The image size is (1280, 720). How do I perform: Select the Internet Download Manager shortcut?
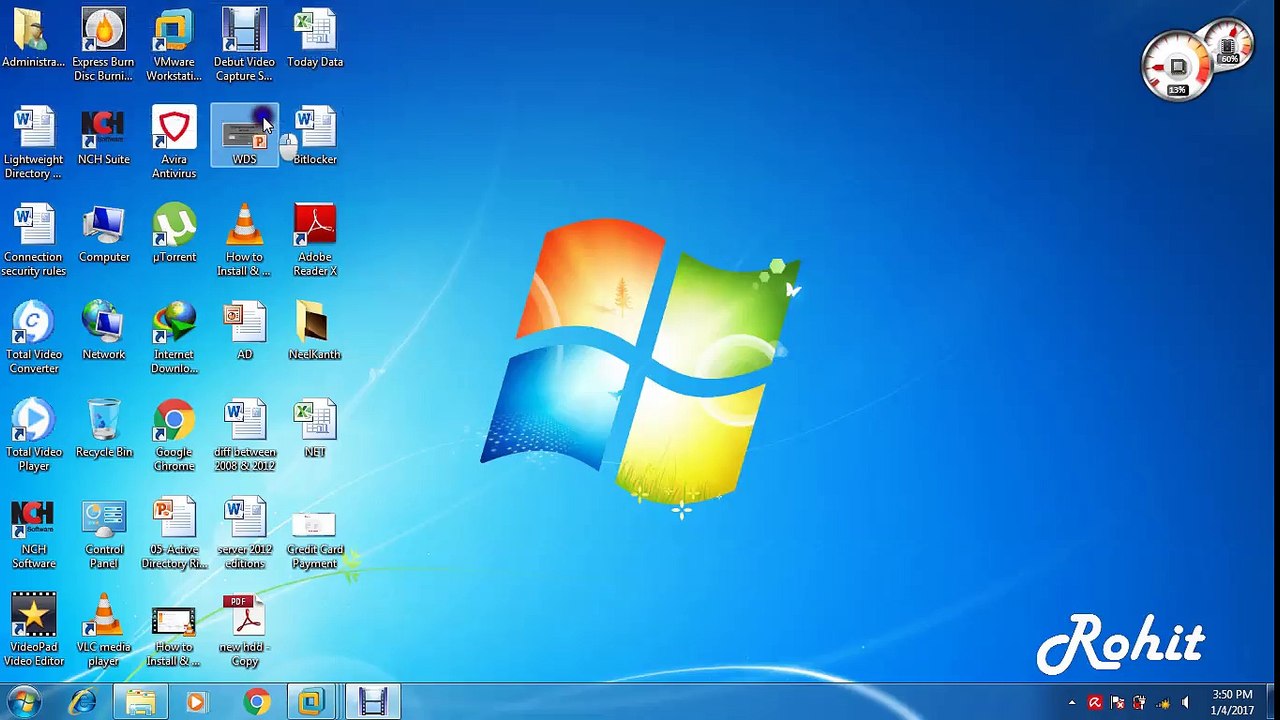pyautogui.click(x=174, y=338)
